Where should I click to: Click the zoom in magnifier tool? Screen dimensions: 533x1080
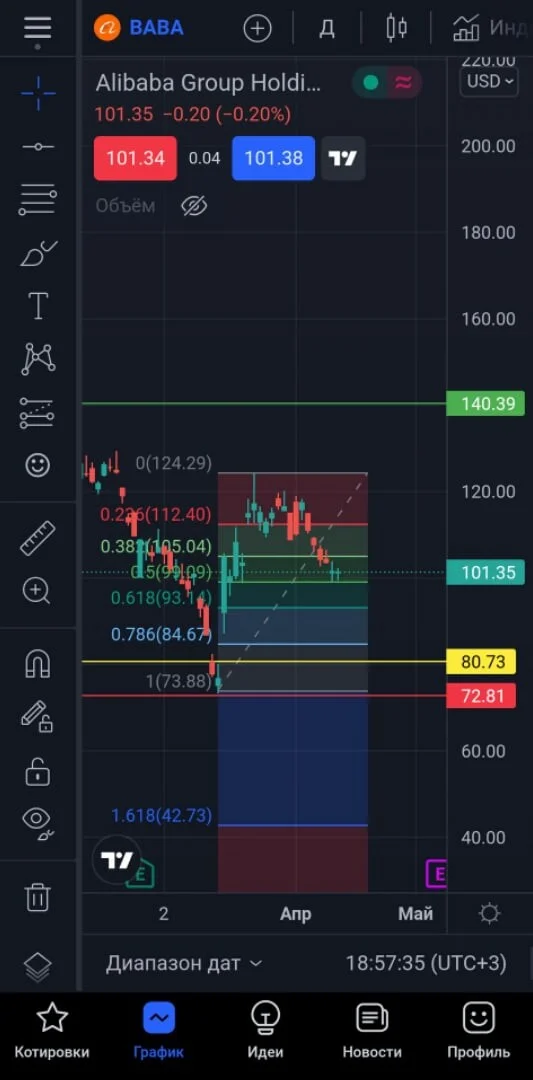(37, 590)
